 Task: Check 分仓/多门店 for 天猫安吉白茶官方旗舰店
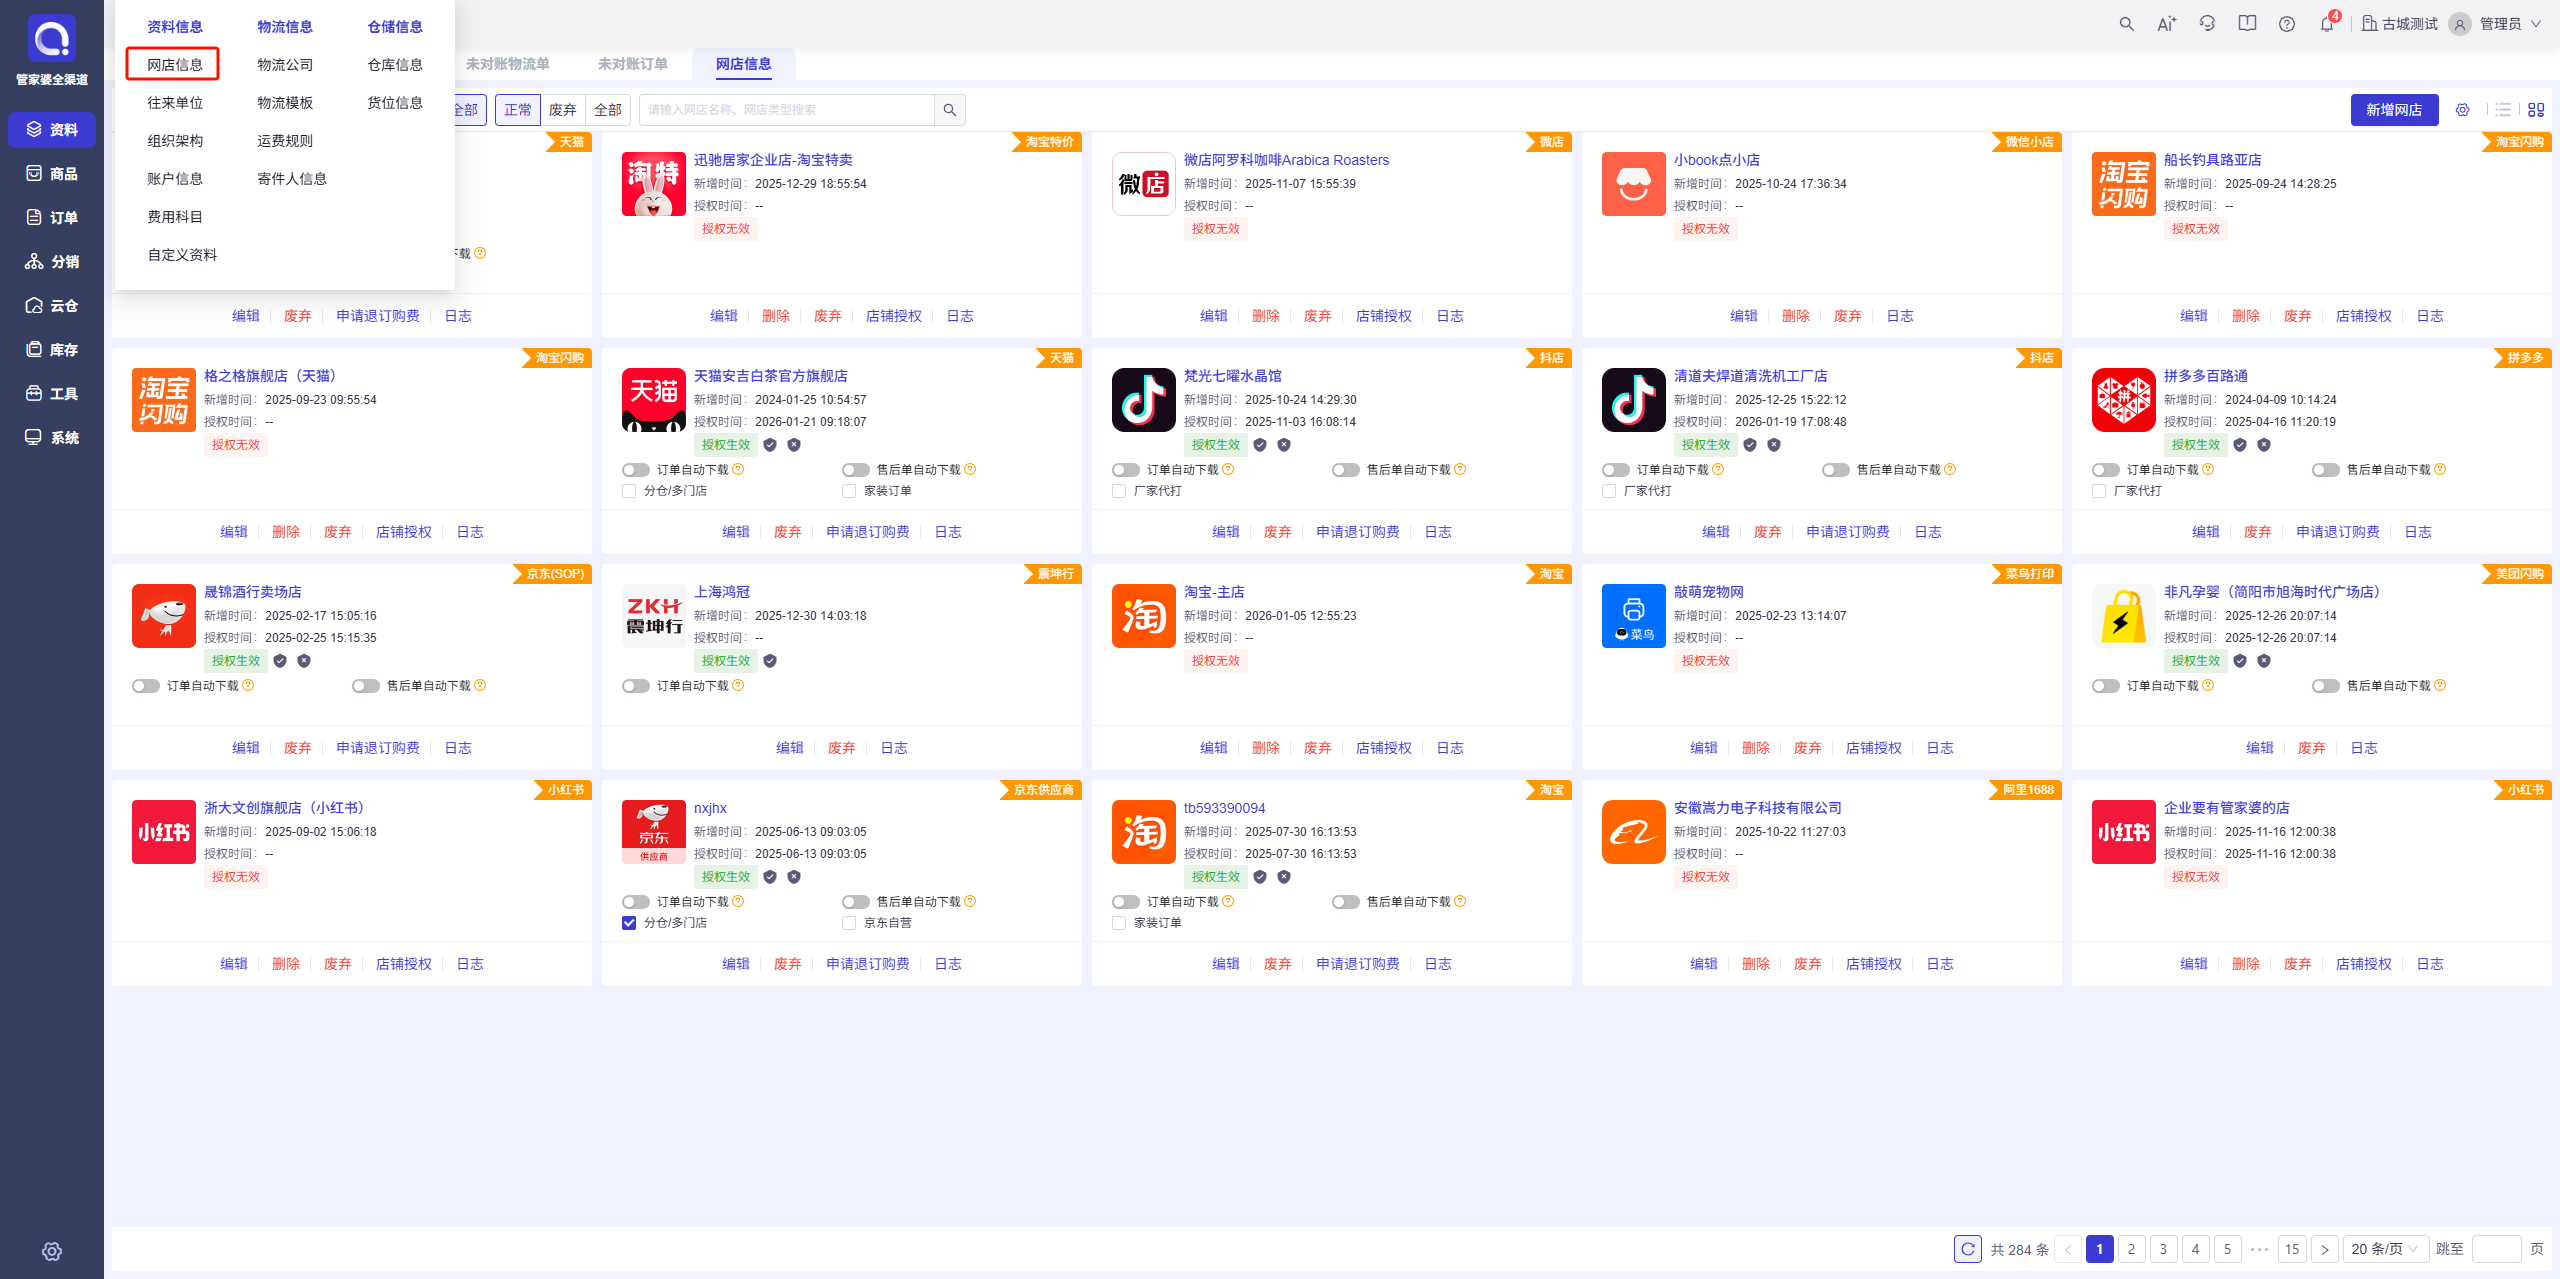pyautogui.click(x=629, y=491)
